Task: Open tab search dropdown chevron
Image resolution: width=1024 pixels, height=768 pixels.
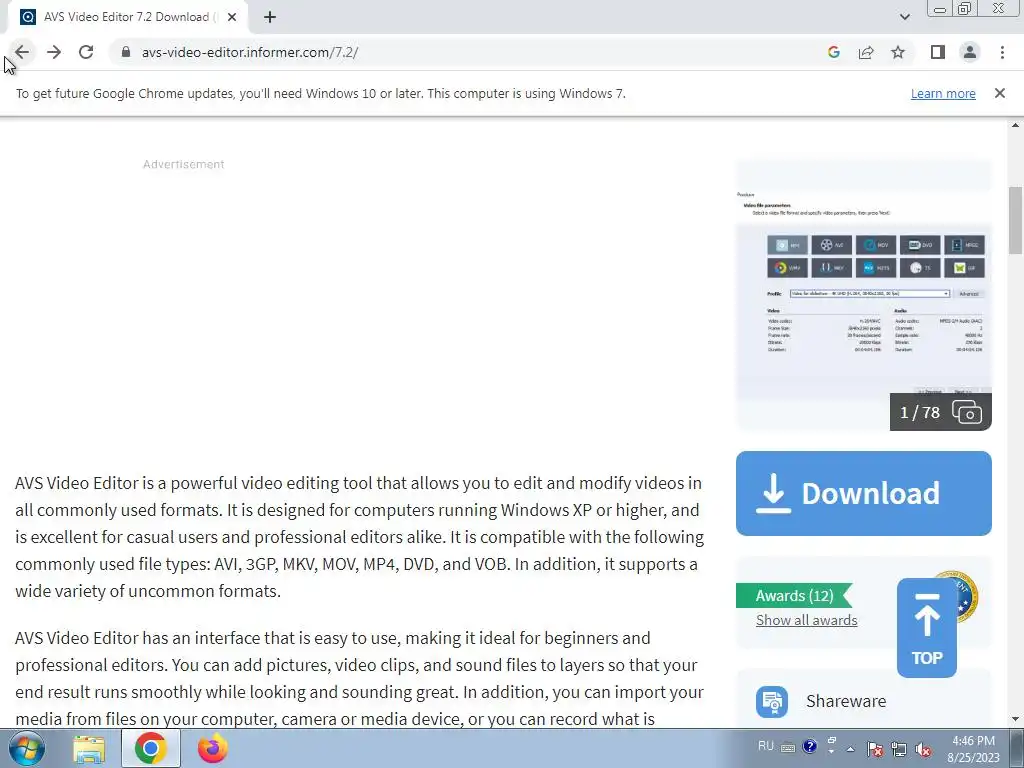Action: pyautogui.click(x=904, y=17)
